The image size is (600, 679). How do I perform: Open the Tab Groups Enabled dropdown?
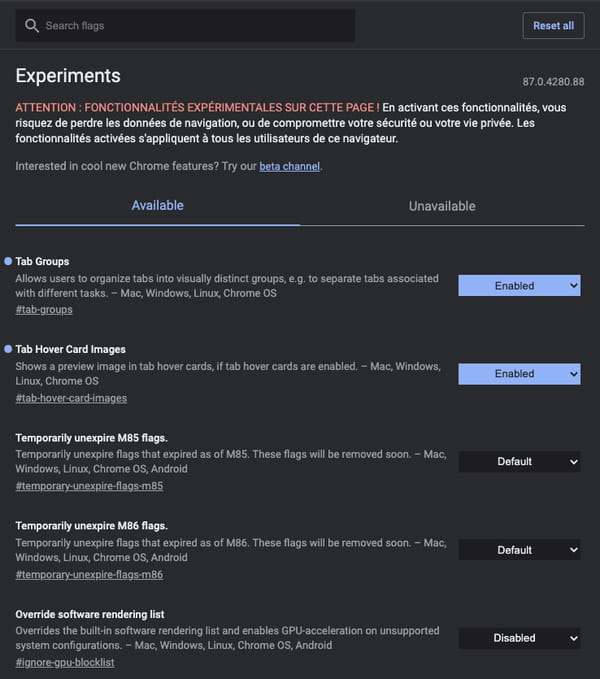[x=519, y=286]
